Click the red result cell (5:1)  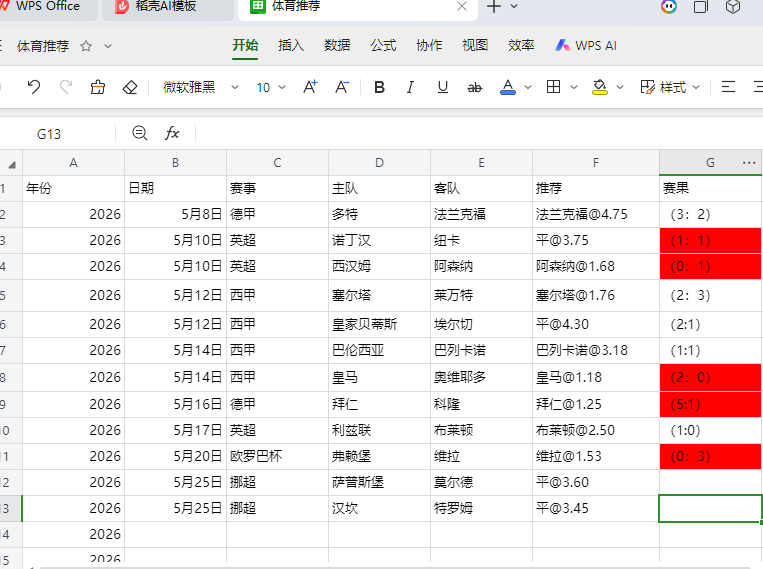(710, 404)
